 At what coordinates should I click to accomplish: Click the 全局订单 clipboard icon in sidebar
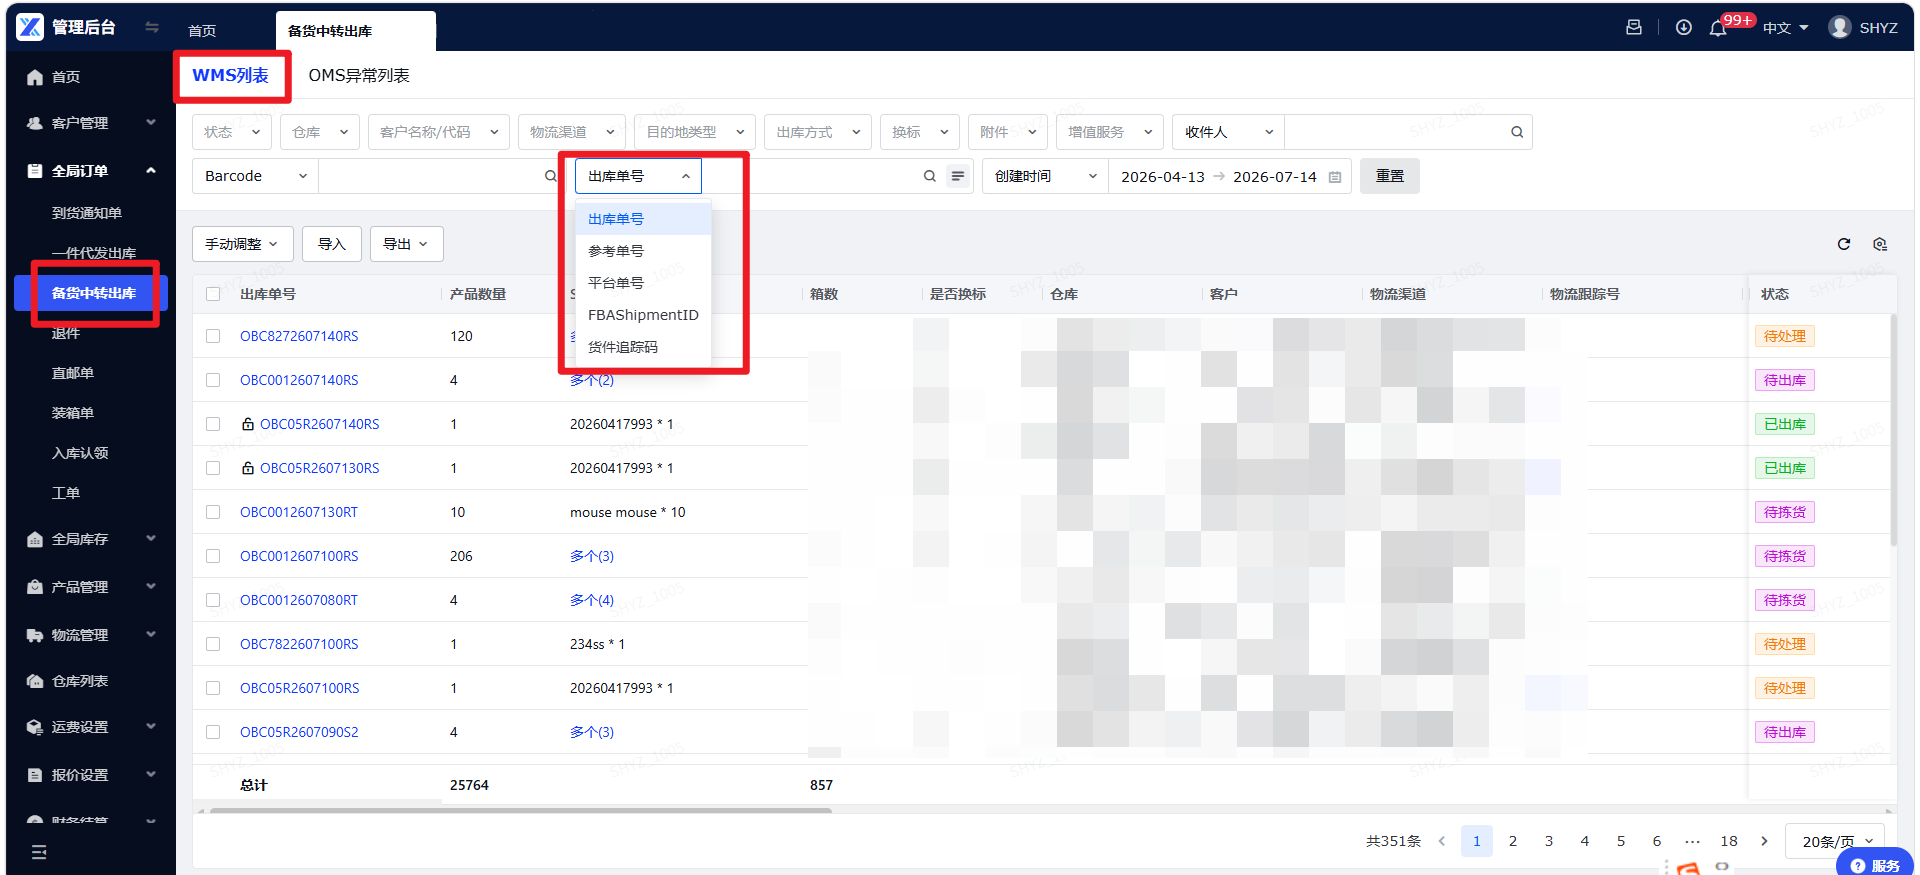point(35,171)
